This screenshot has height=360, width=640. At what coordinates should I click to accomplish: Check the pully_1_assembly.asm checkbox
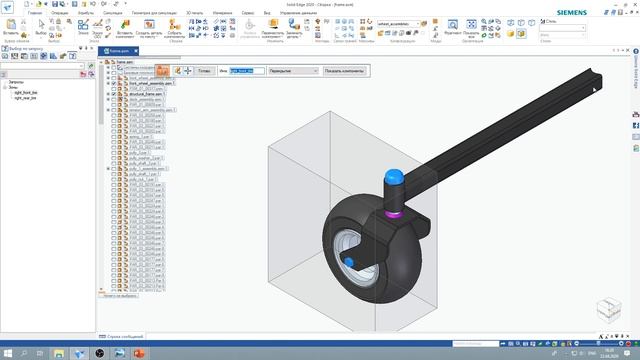[x=114, y=168]
